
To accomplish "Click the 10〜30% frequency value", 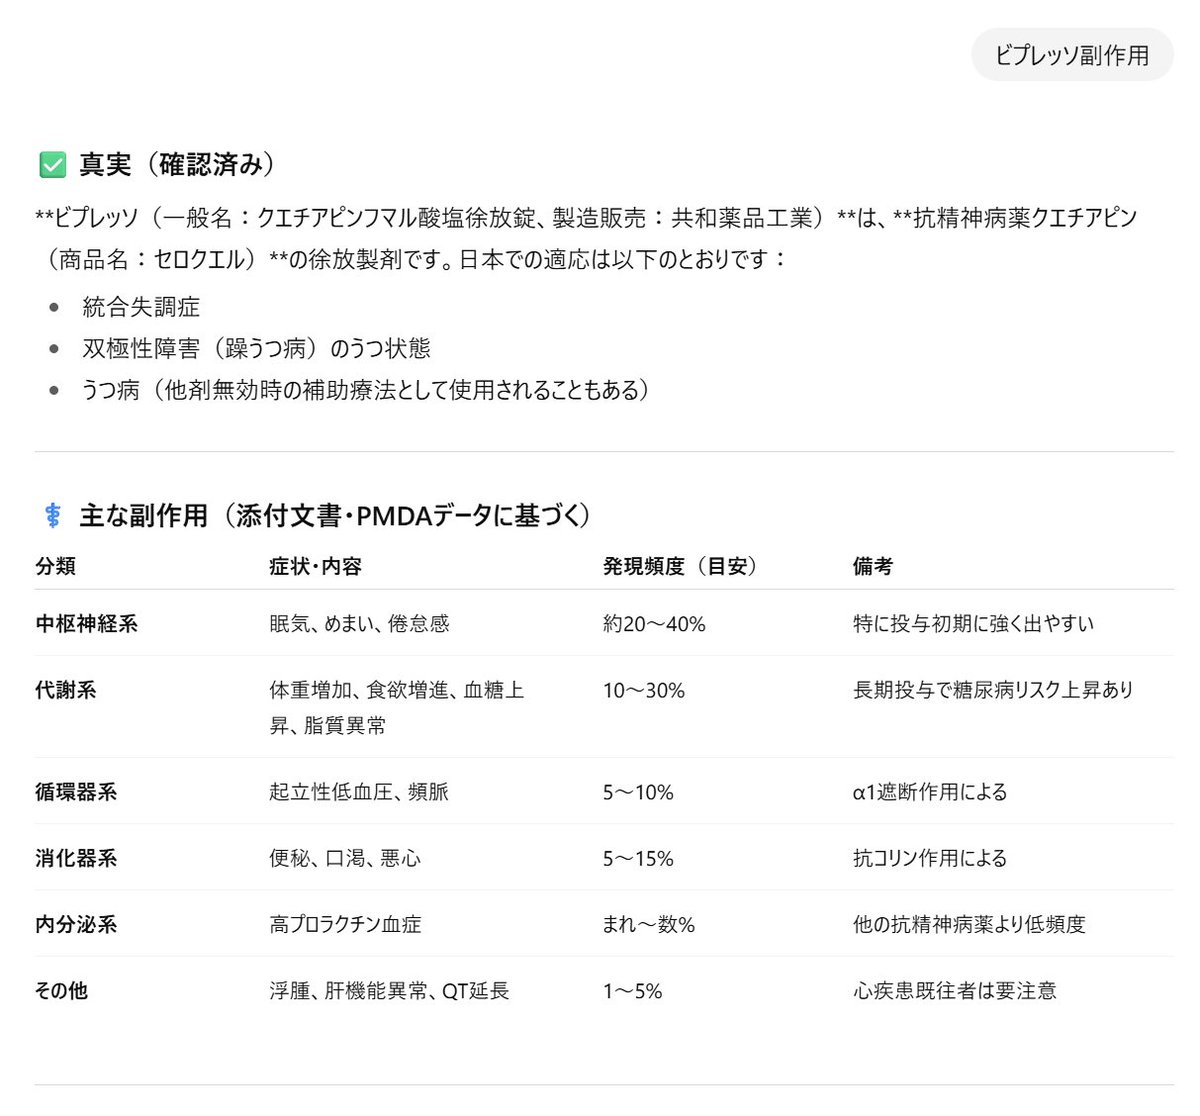I will click(x=644, y=690).
